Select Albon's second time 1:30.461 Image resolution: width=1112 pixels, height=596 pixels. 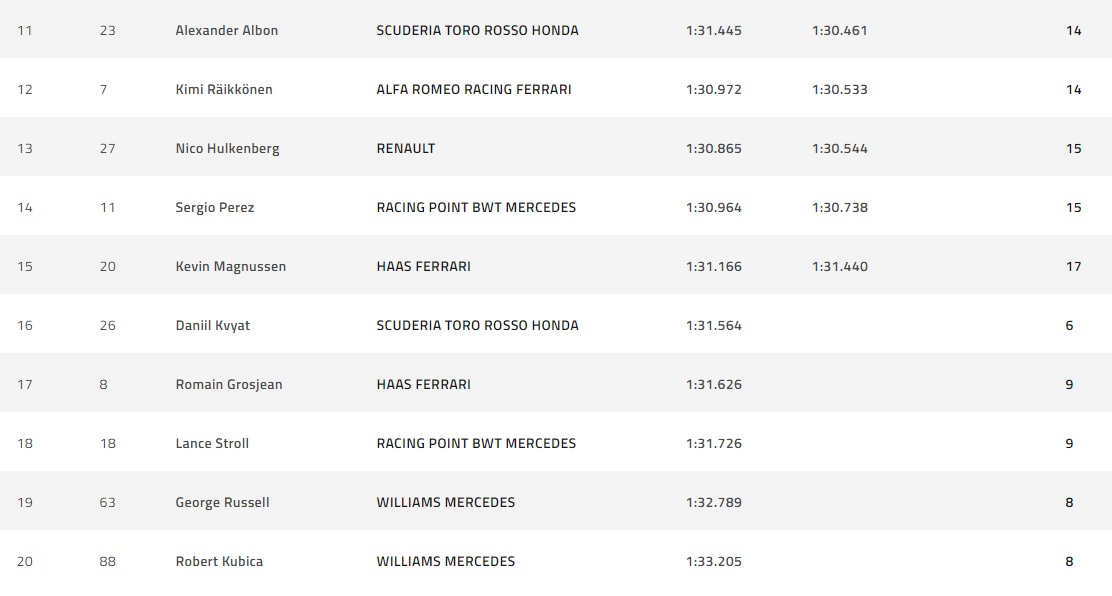point(839,30)
